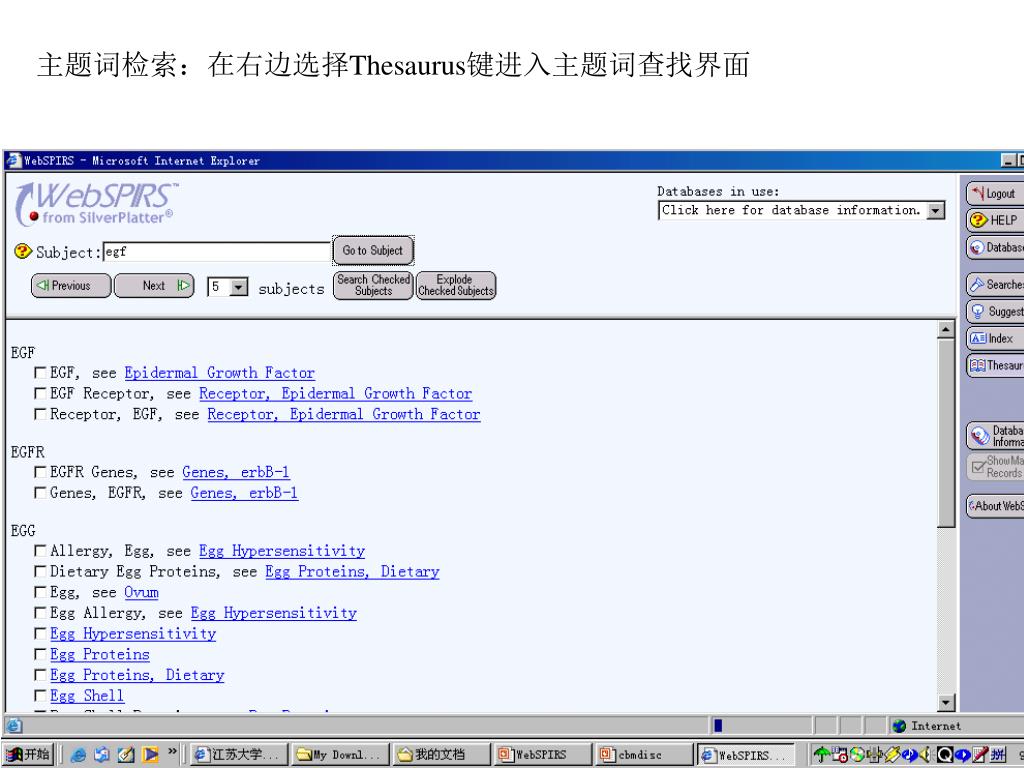
Task: Click the Databases disc icon button in the sidebar
Action: coord(978,248)
